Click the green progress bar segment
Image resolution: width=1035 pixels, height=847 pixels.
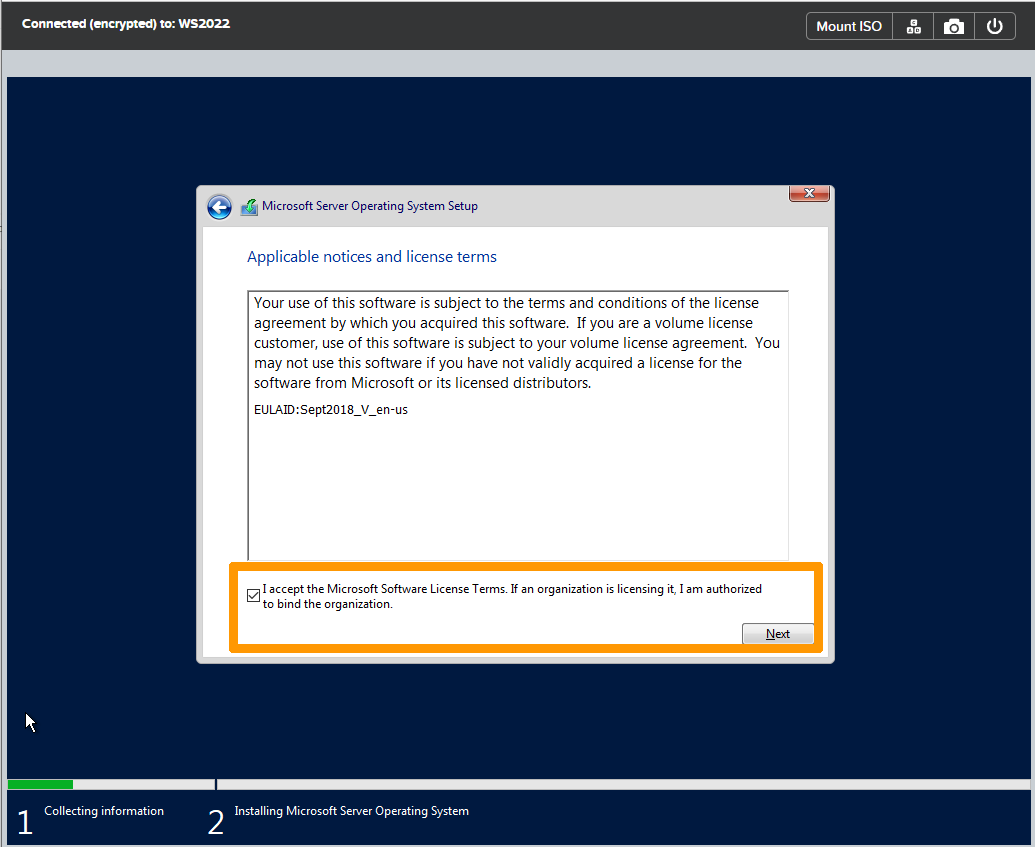pos(40,784)
